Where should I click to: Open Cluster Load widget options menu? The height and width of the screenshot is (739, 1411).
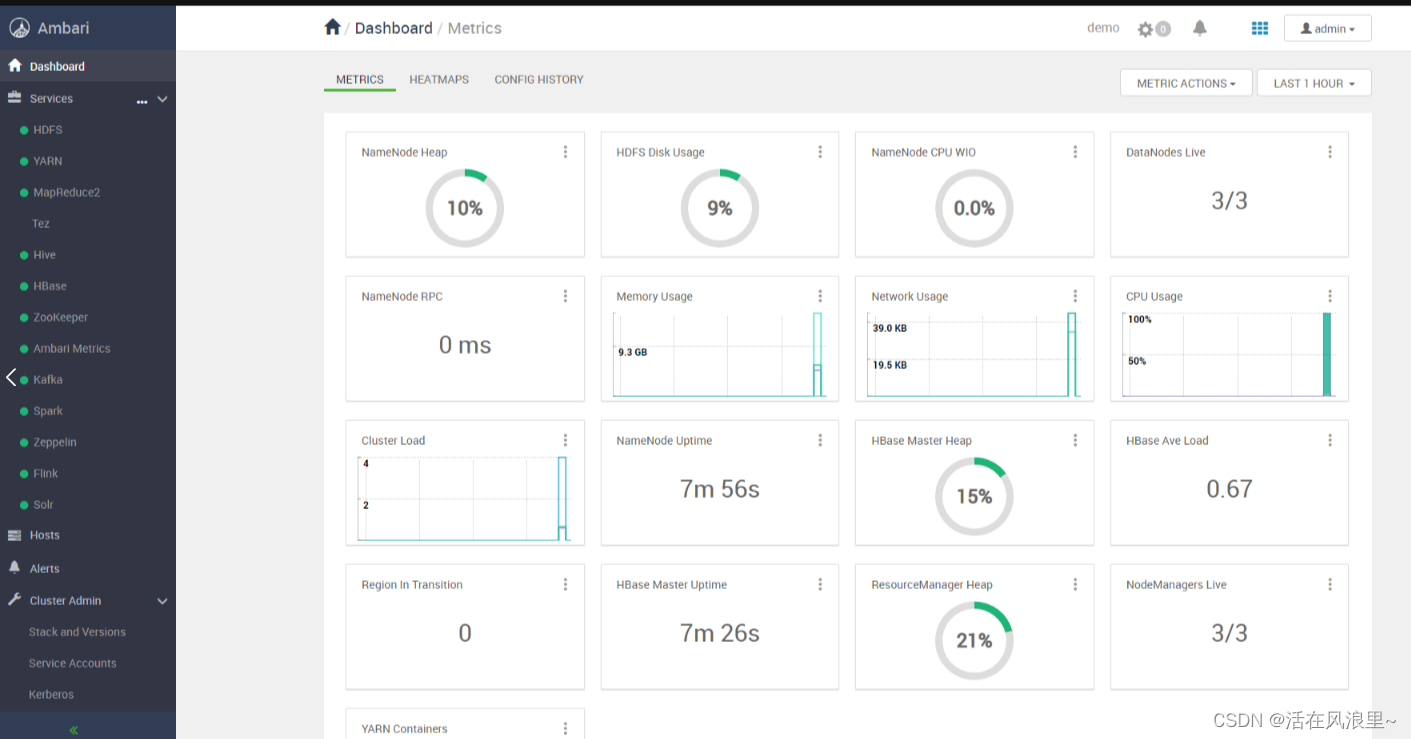click(x=565, y=440)
